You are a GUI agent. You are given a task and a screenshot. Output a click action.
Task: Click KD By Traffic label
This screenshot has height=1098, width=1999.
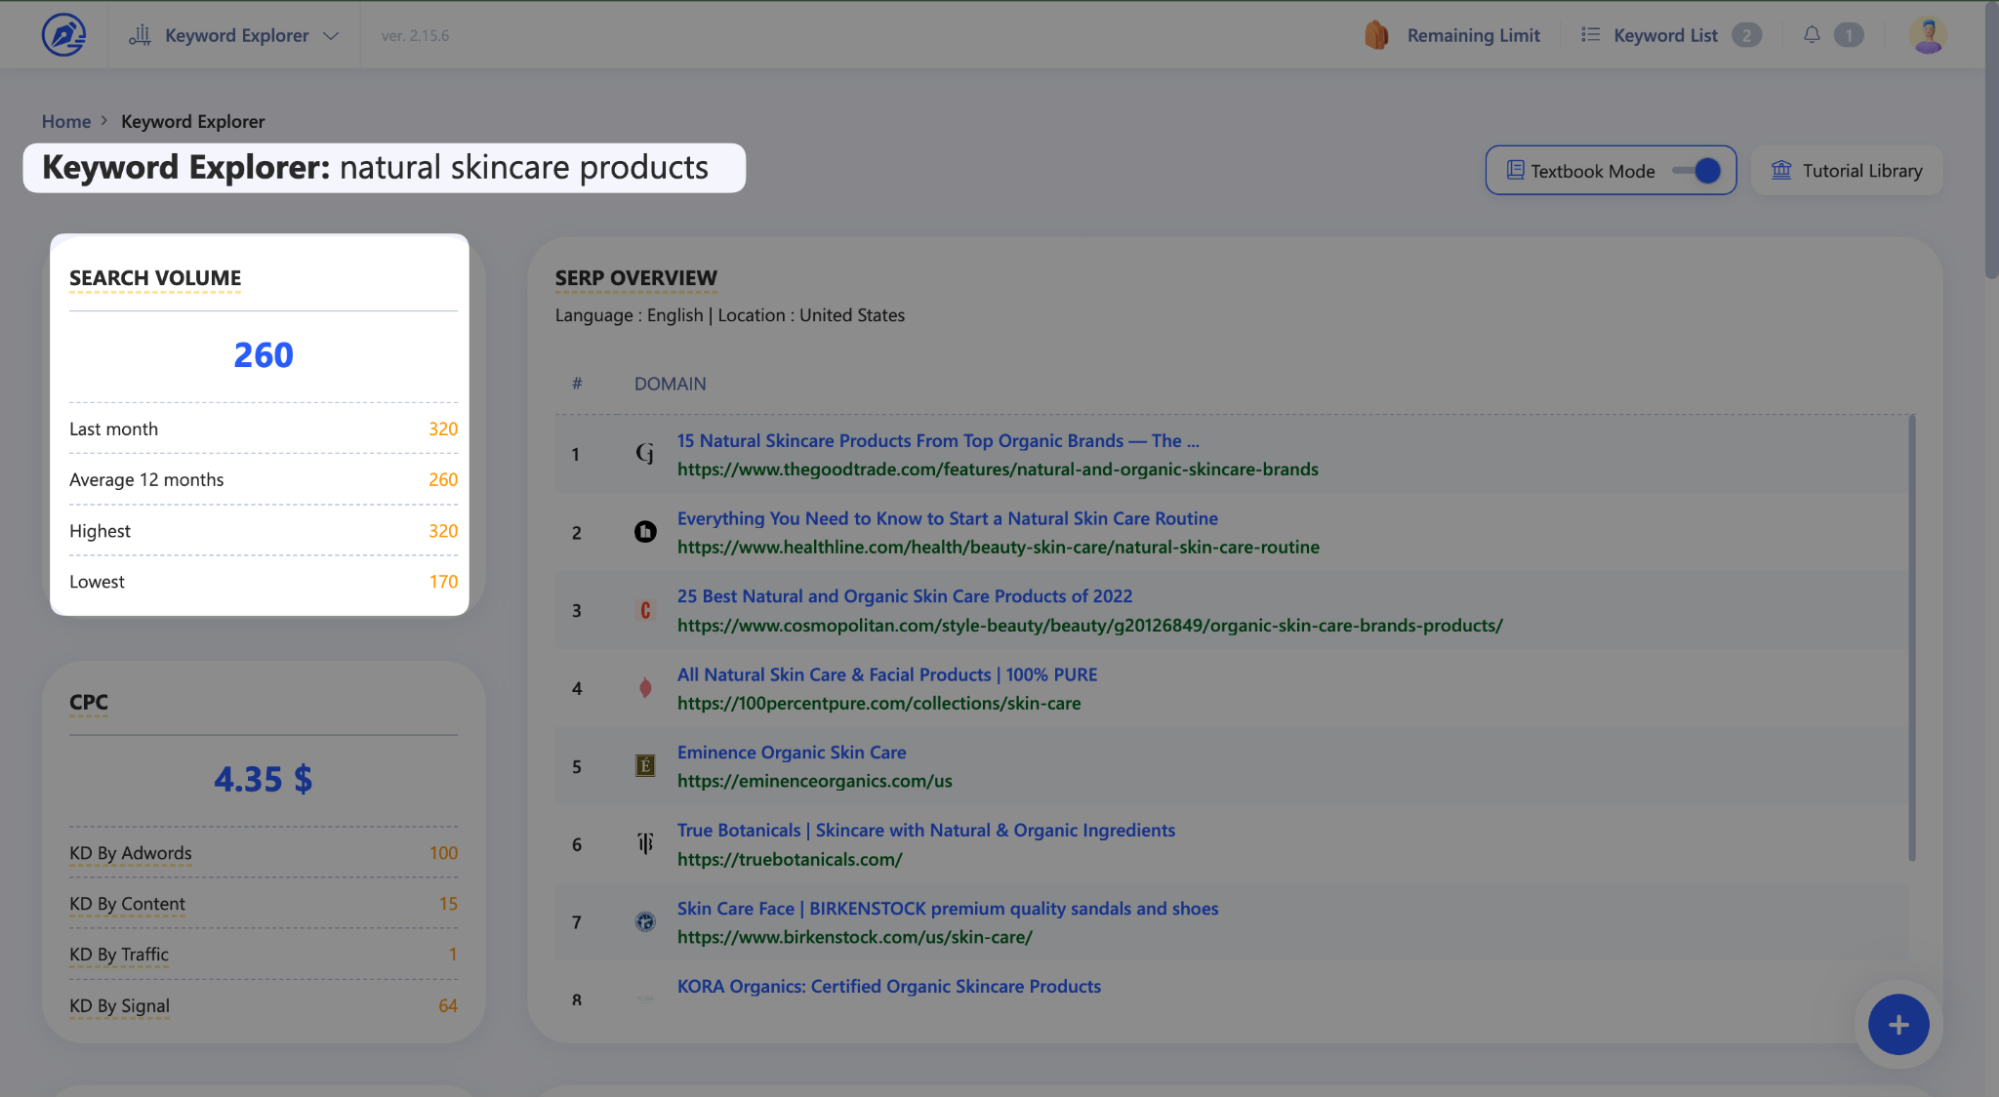click(118, 955)
